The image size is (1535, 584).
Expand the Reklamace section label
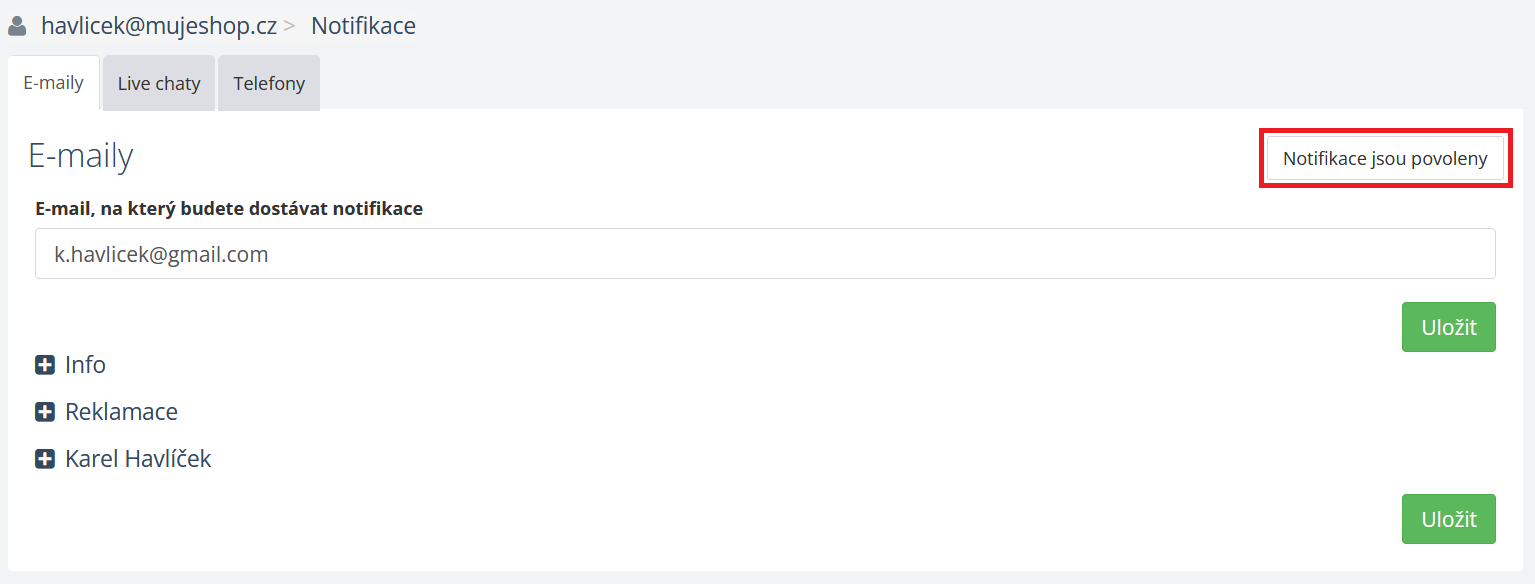(x=121, y=412)
